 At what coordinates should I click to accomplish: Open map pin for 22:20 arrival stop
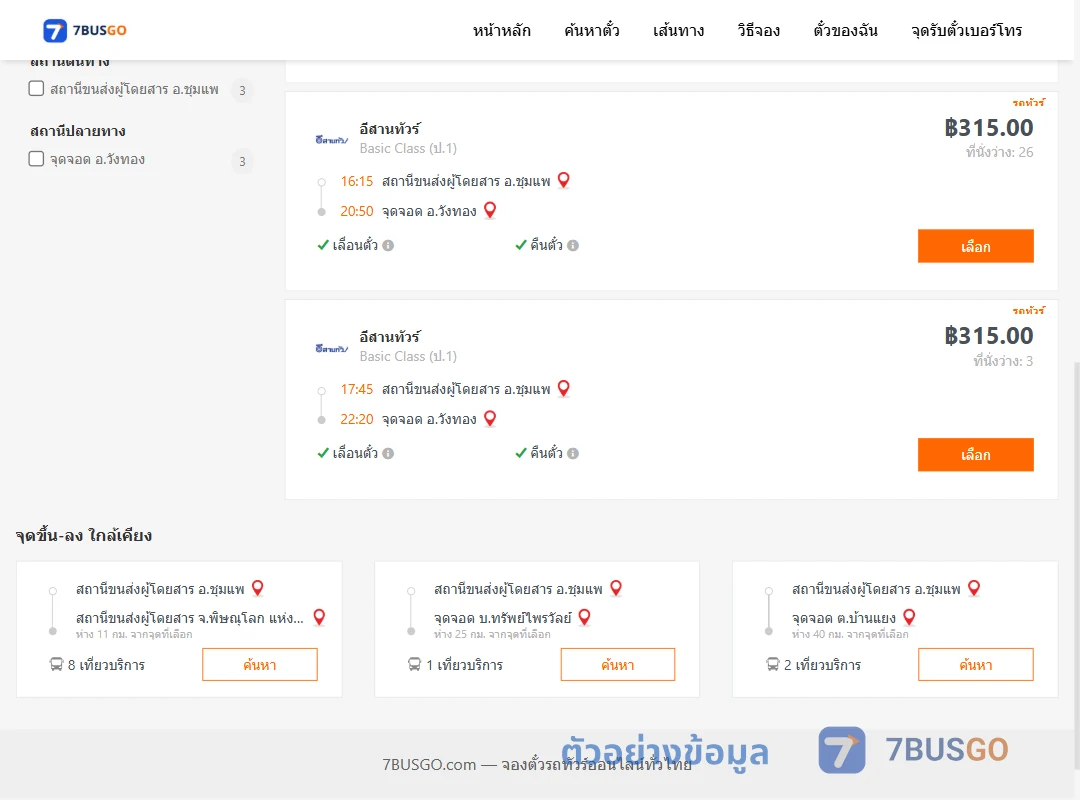490,418
